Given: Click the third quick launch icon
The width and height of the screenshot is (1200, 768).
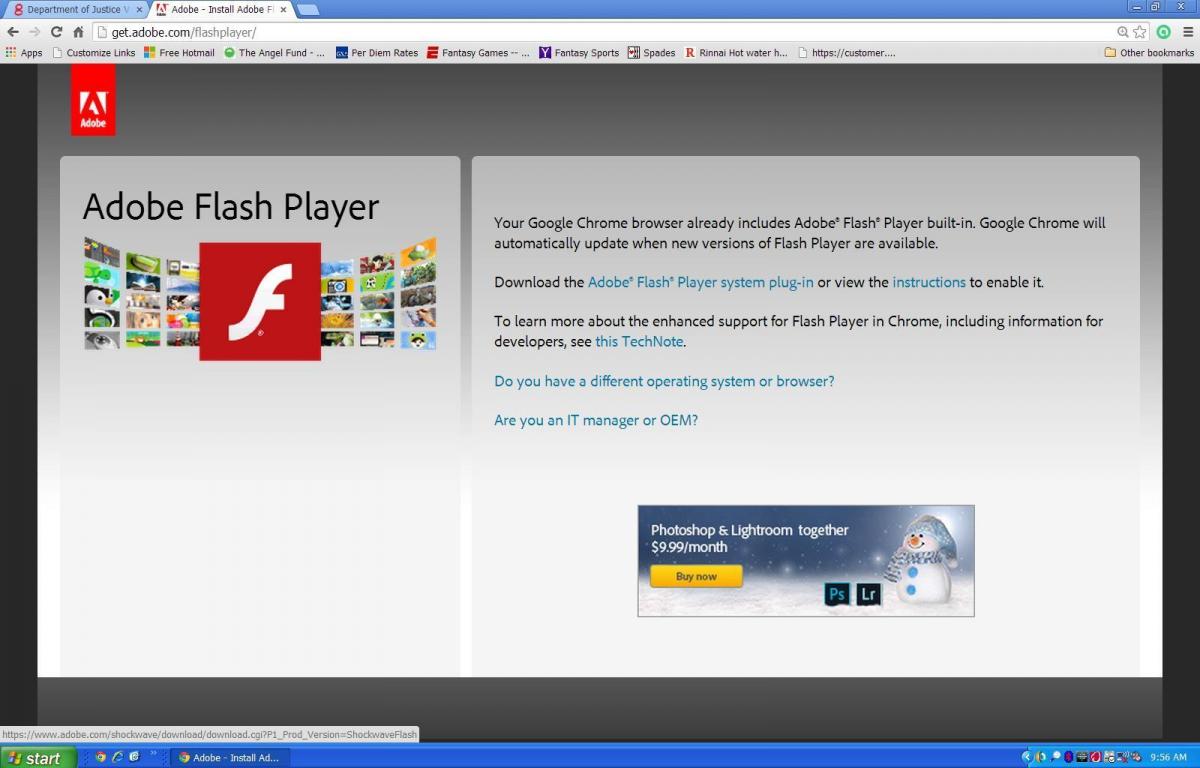Looking at the screenshot, I should (133, 757).
